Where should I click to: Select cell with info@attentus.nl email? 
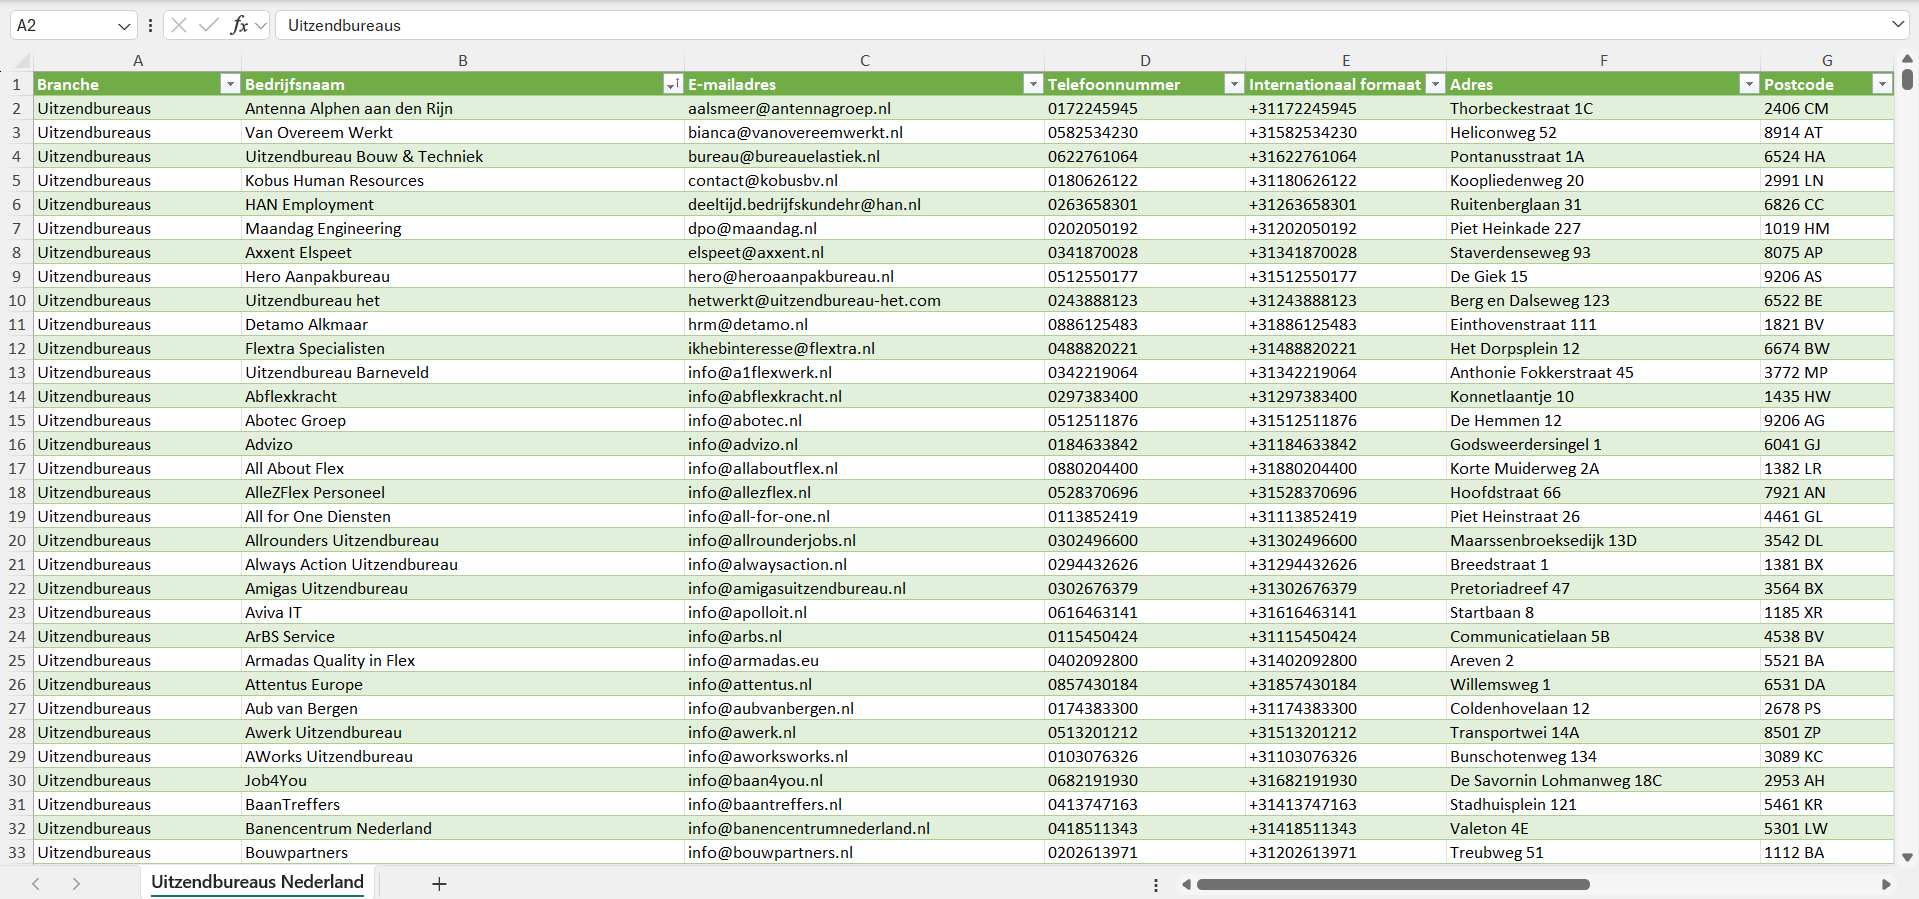(x=750, y=684)
